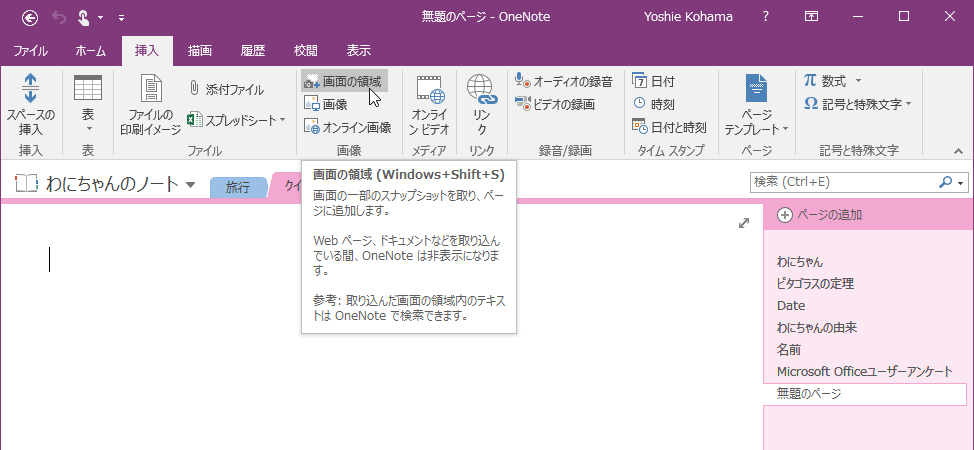The image size is (974, 450).
Task: Insert 日付 stamp
Action: 653,81
